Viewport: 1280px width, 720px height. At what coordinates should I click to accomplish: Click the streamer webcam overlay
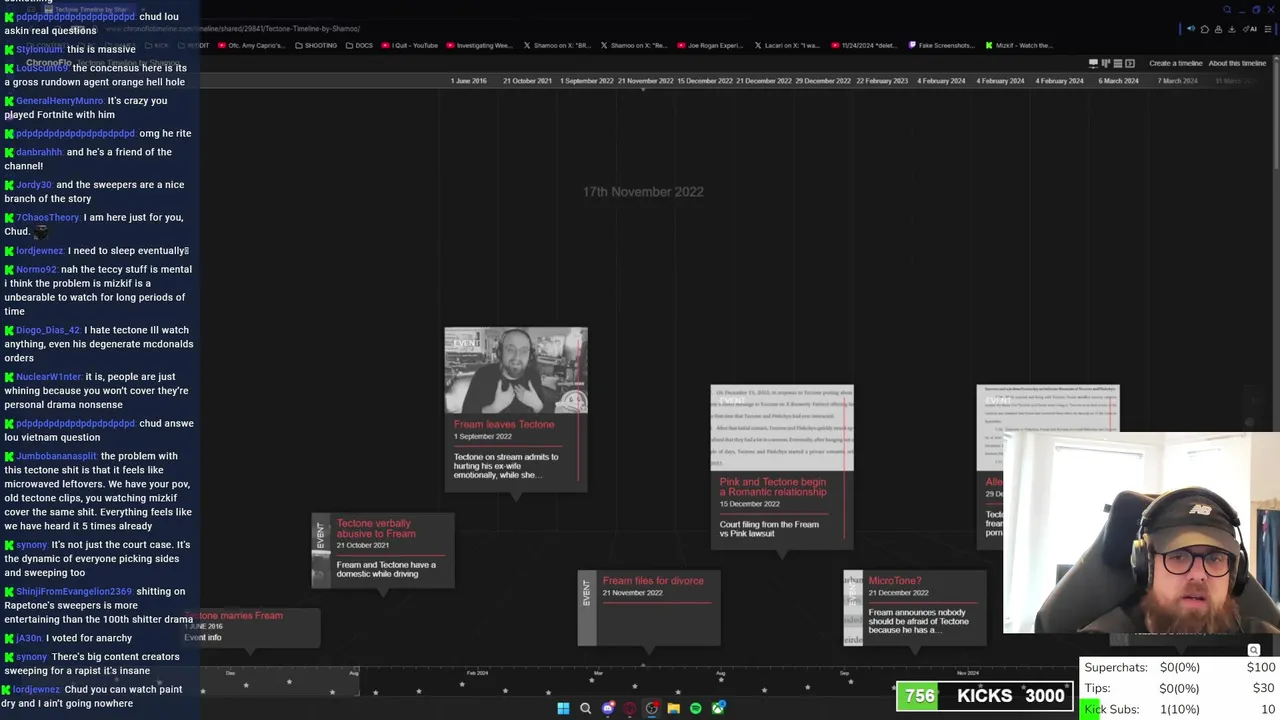tap(1141, 533)
